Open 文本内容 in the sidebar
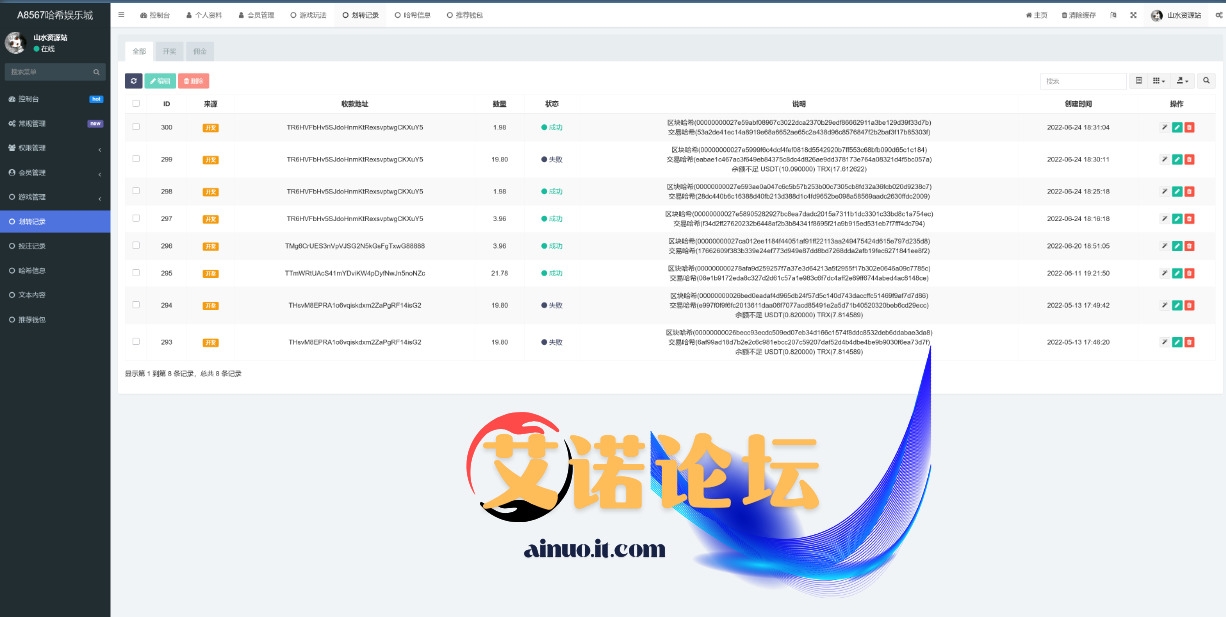Image resolution: width=1226 pixels, height=617 pixels. tap(55, 295)
